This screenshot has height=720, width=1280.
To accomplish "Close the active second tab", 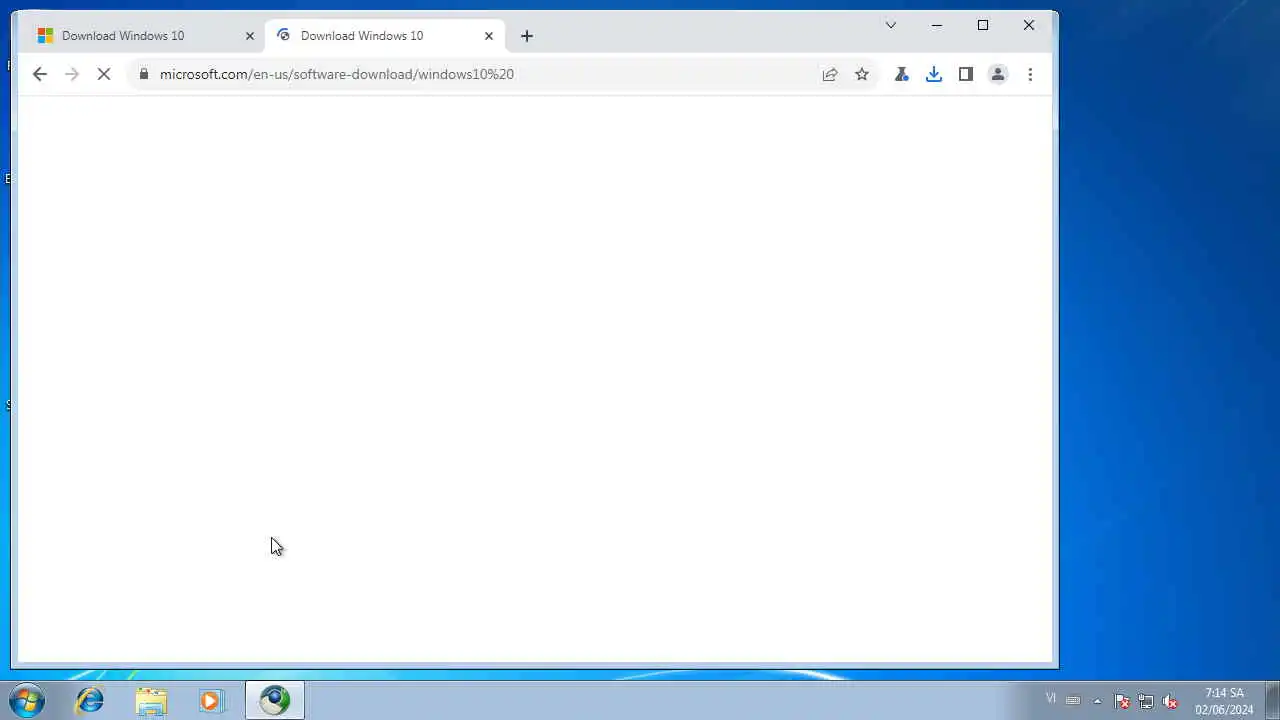I will pyautogui.click(x=489, y=36).
